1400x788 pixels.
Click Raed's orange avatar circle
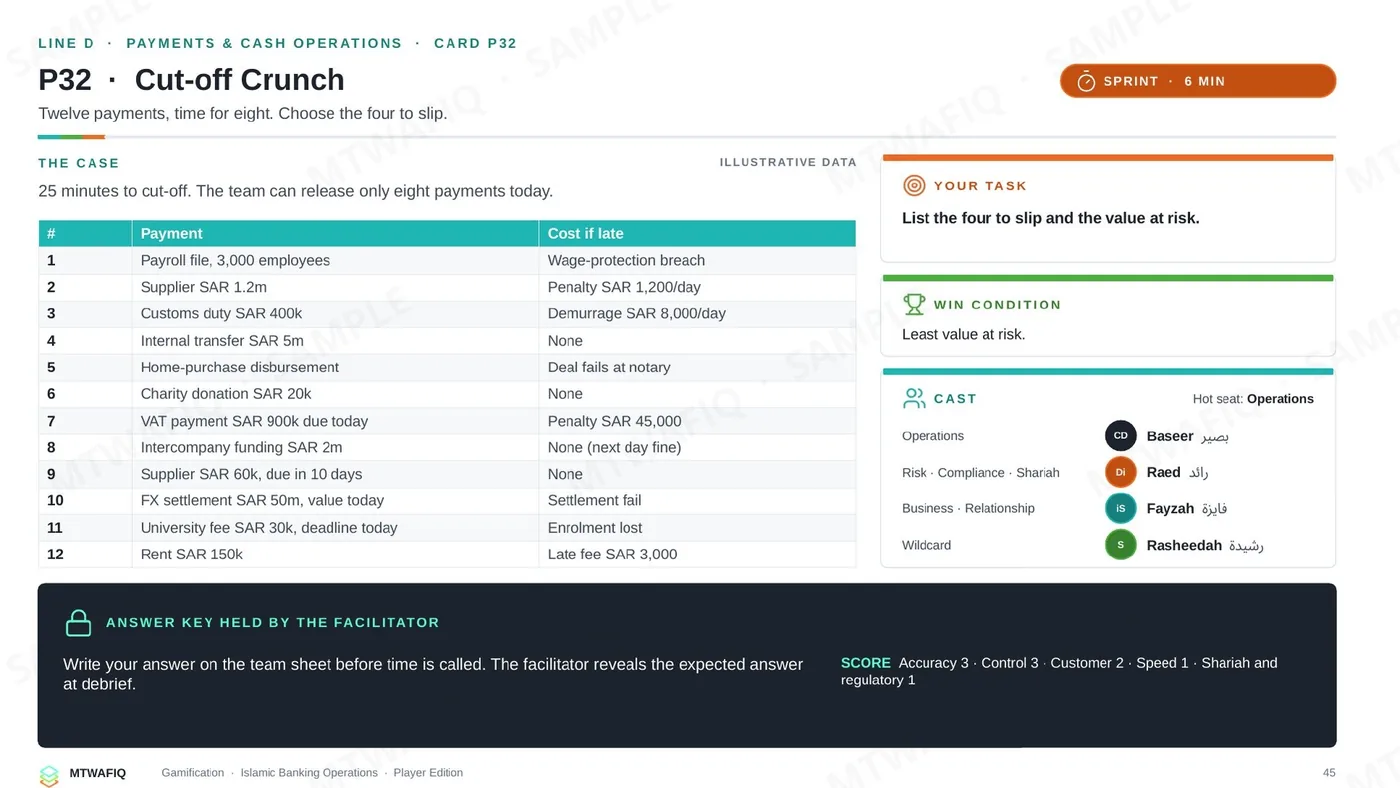tap(1121, 472)
